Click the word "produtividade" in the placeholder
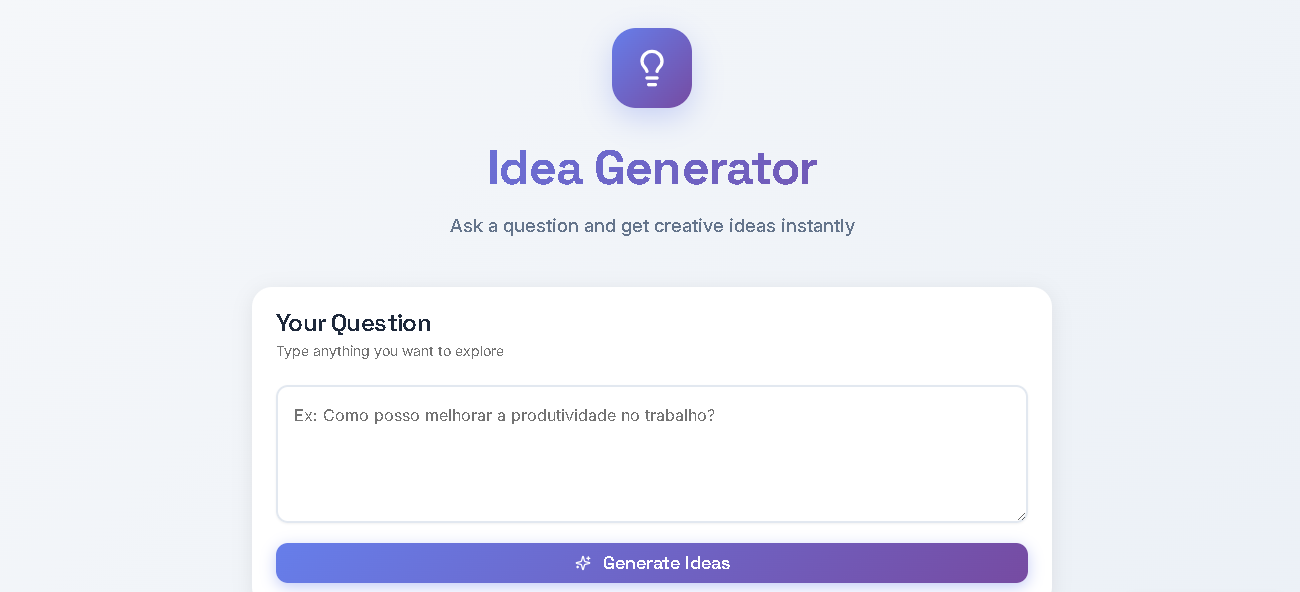 563,415
